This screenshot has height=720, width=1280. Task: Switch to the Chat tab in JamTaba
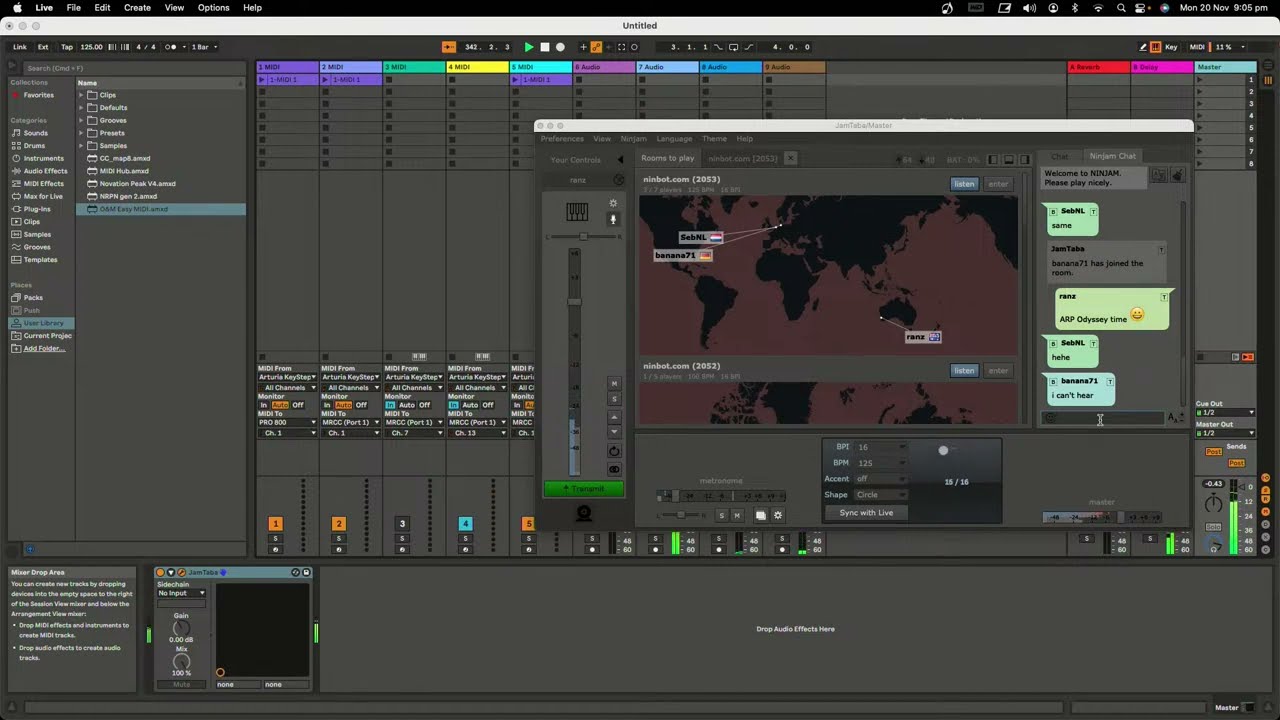coord(1060,156)
